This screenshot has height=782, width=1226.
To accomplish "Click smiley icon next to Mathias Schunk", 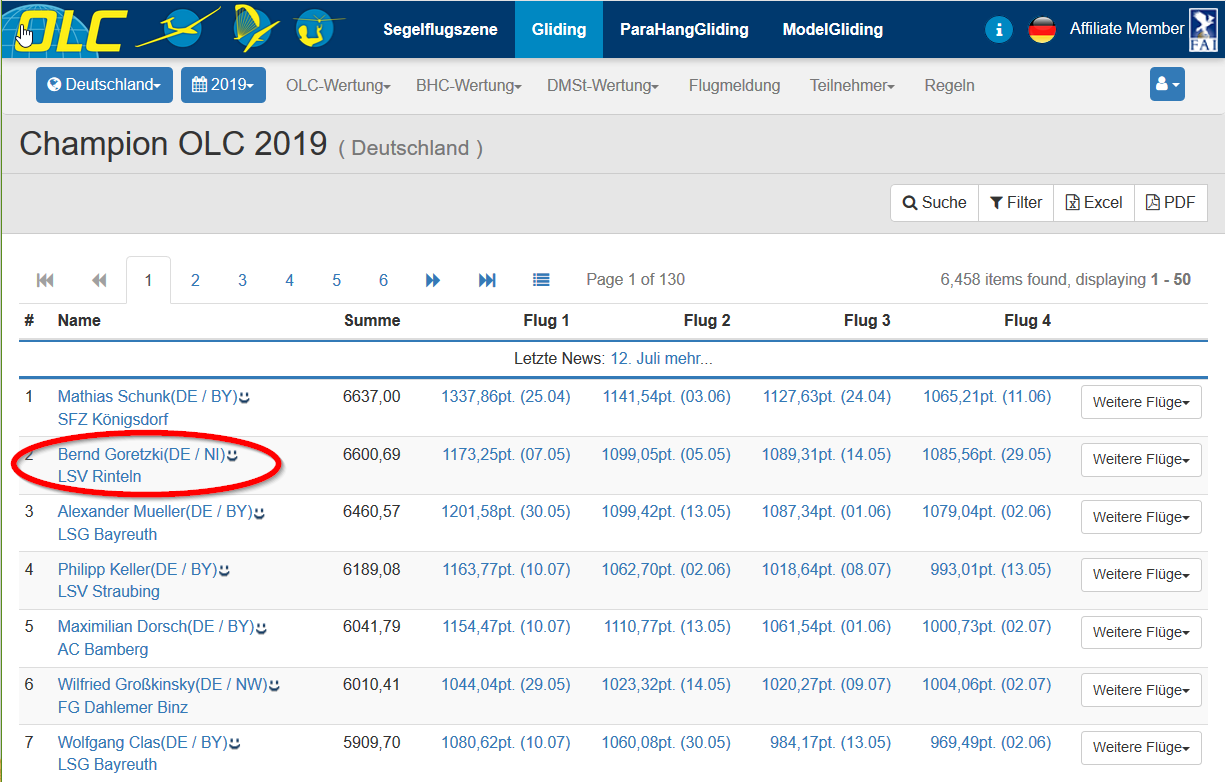I will pyautogui.click(x=244, y=397).
